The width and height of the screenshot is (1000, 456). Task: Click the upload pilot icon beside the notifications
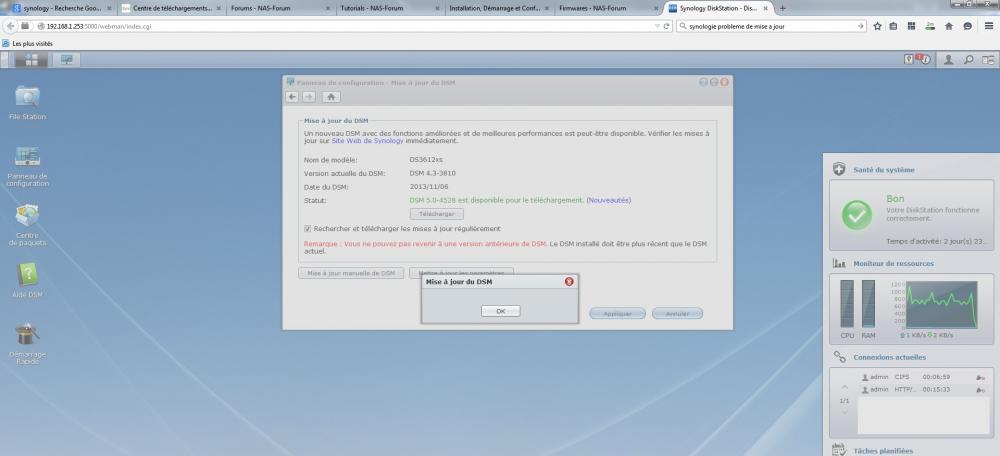(909, 59)
